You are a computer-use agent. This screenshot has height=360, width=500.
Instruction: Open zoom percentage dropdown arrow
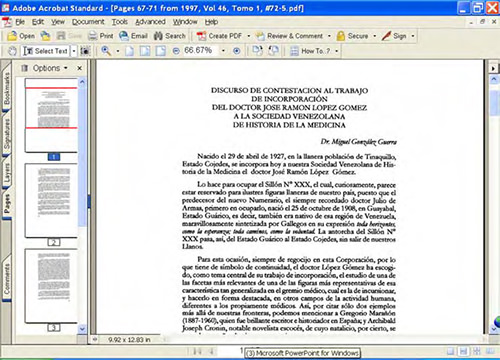pos(223,51)
